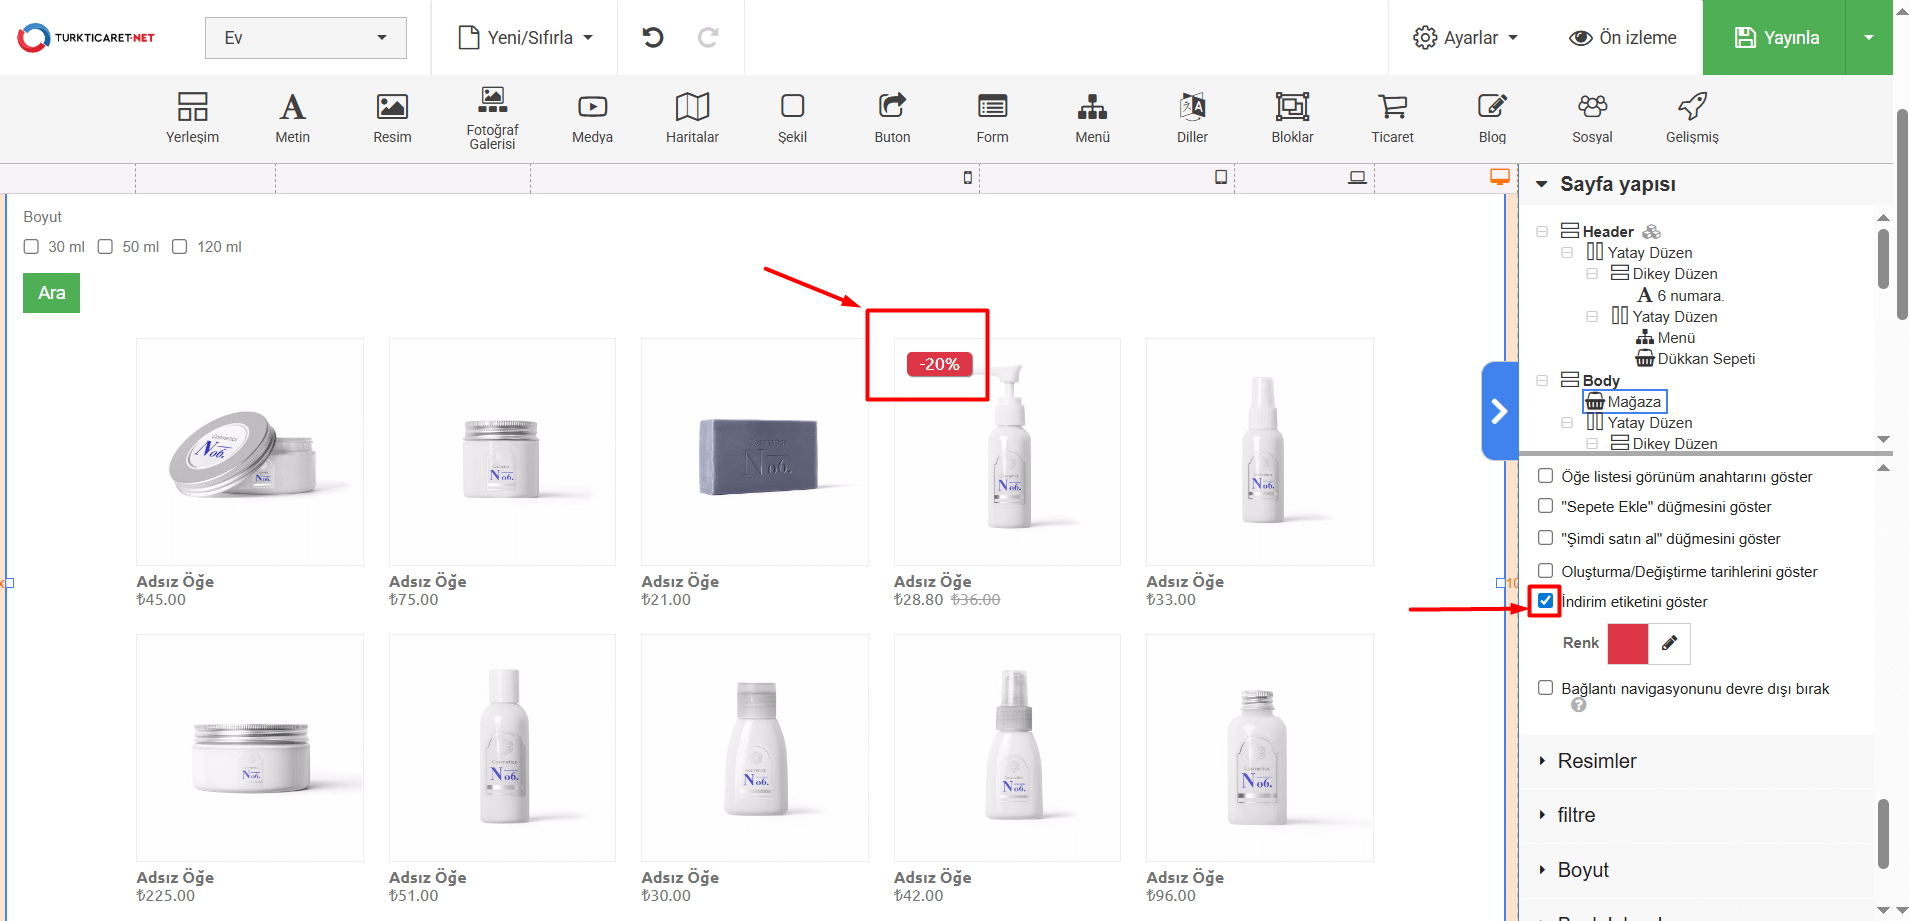Select the Haritalar maps tool
The height and width of the screenshot is (921, 1909).
click(692, 117)
